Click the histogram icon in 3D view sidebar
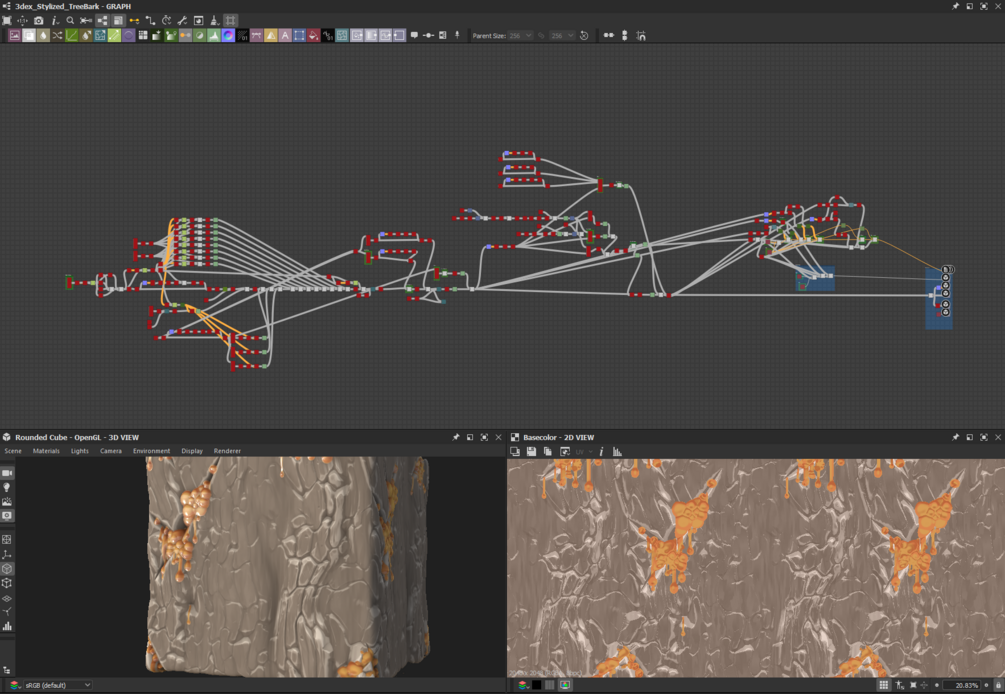 click(x=7, y=626)
